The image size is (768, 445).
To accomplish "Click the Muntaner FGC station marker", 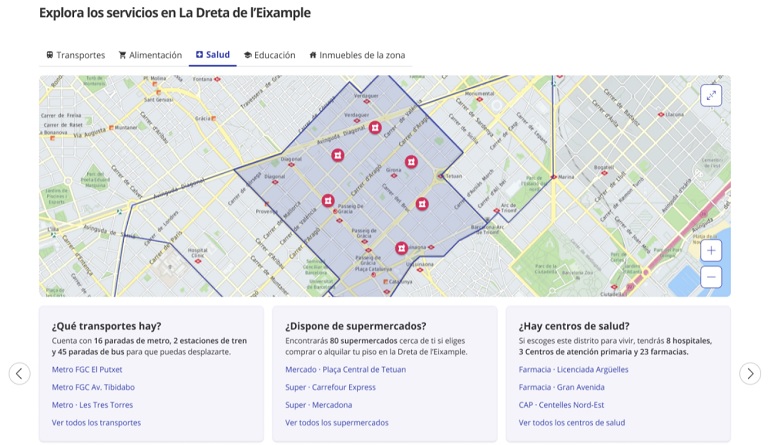I will click(x=111, y=128).
